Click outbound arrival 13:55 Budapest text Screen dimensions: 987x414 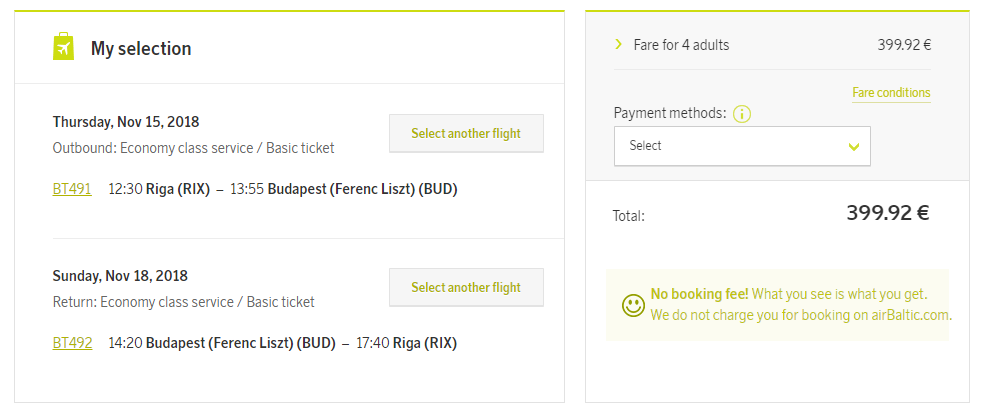pos(344,189)
